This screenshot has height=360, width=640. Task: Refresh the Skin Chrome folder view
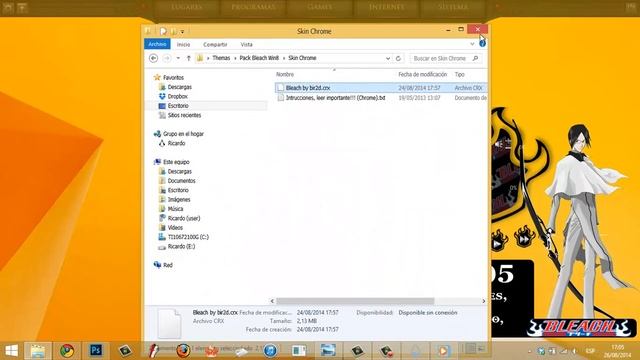(x=398, y=58)
